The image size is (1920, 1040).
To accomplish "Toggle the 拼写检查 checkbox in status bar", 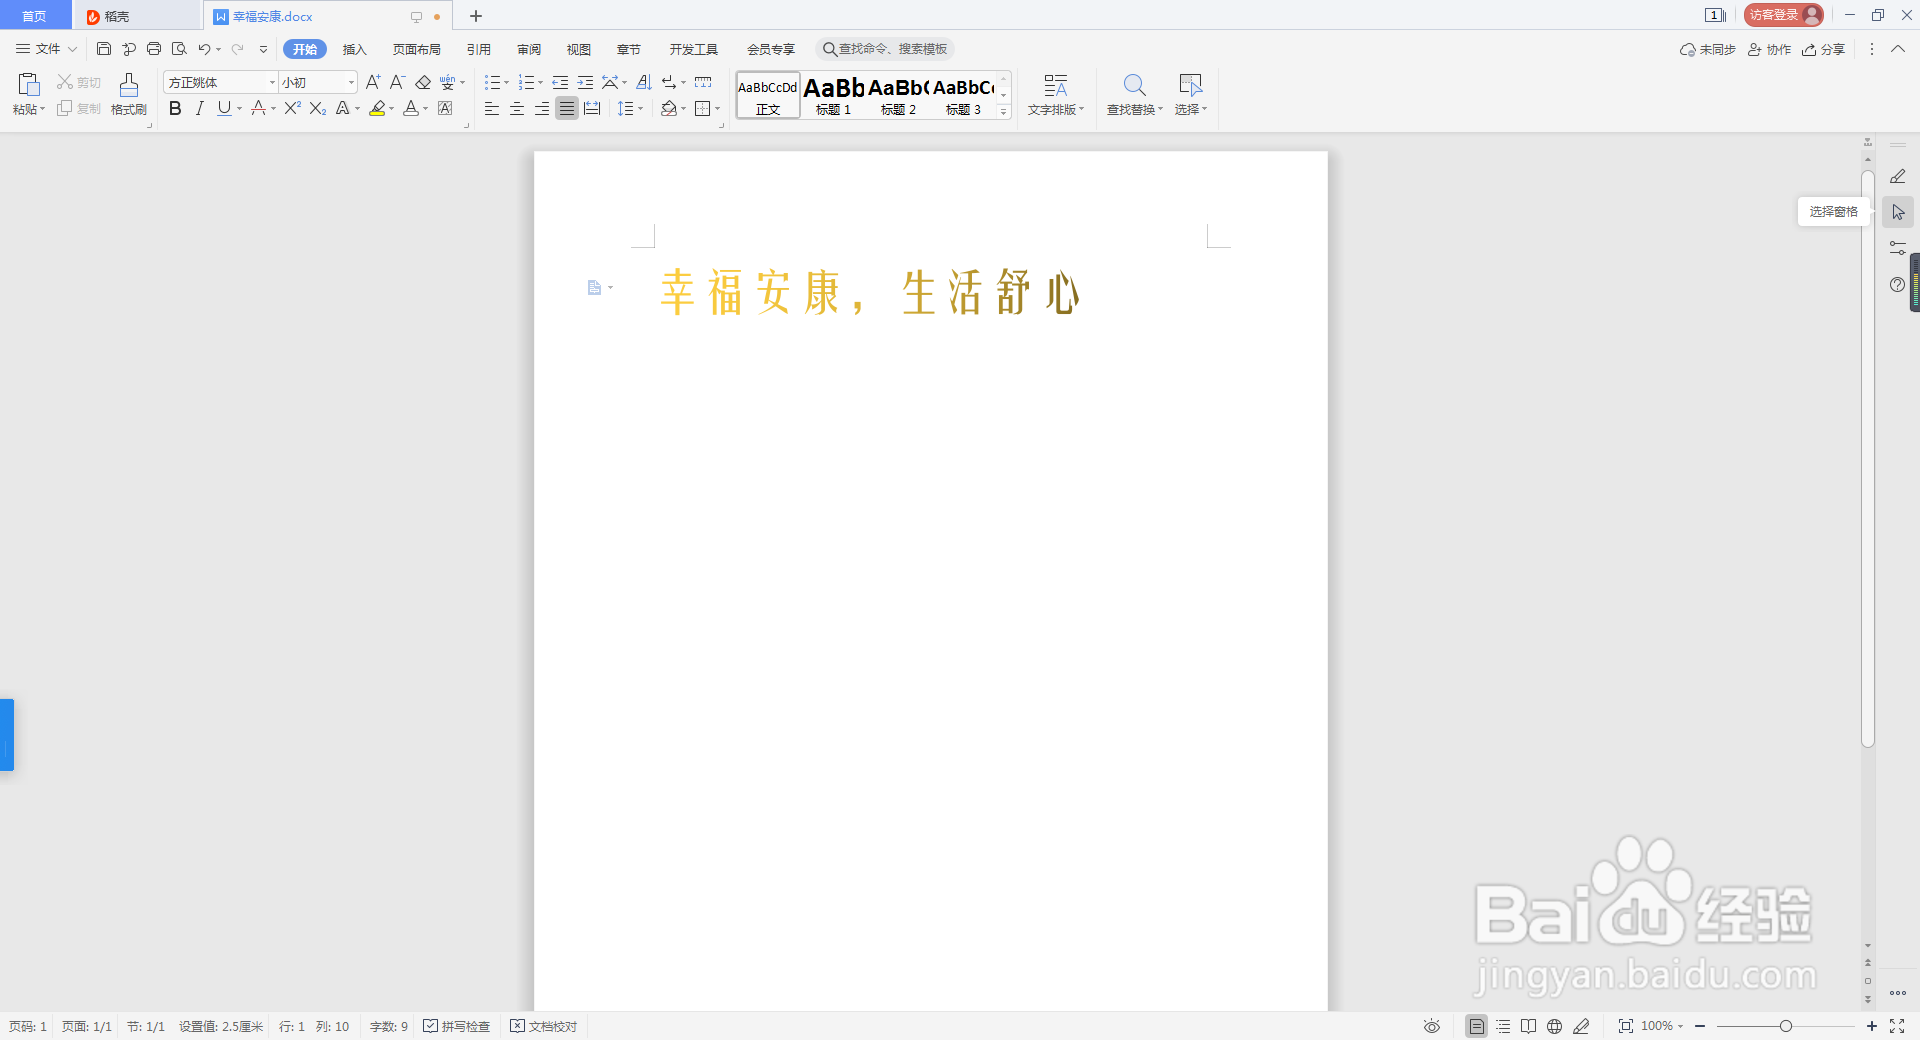I will (457, 1026).
